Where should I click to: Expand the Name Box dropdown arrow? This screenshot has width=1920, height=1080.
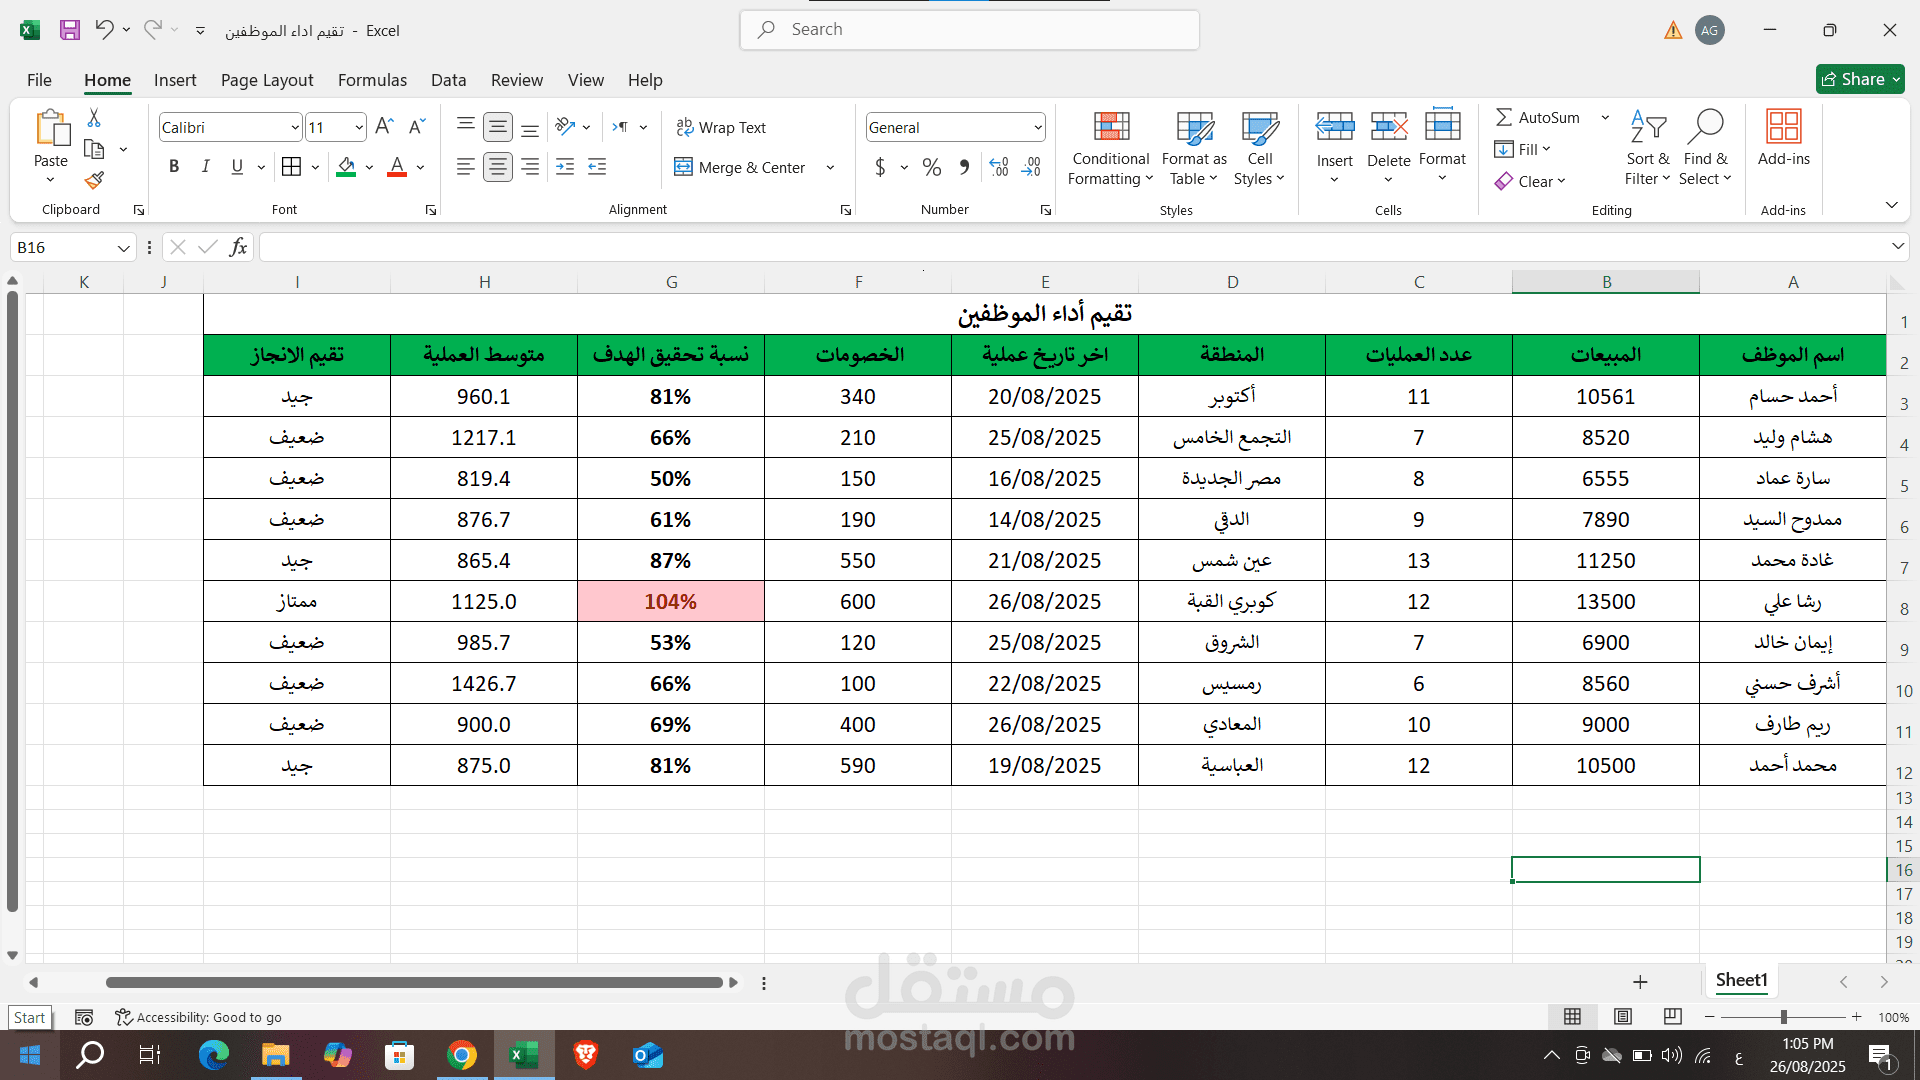(x=123, y=248)
